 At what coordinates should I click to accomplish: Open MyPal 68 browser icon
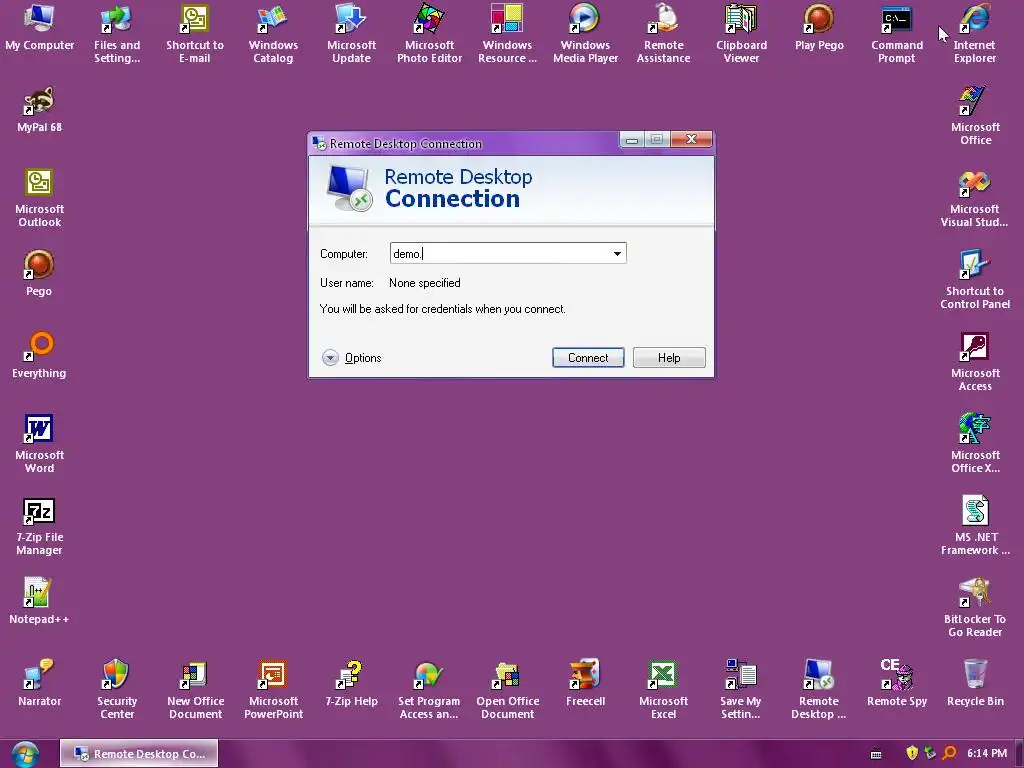click(x=39, y=110)
